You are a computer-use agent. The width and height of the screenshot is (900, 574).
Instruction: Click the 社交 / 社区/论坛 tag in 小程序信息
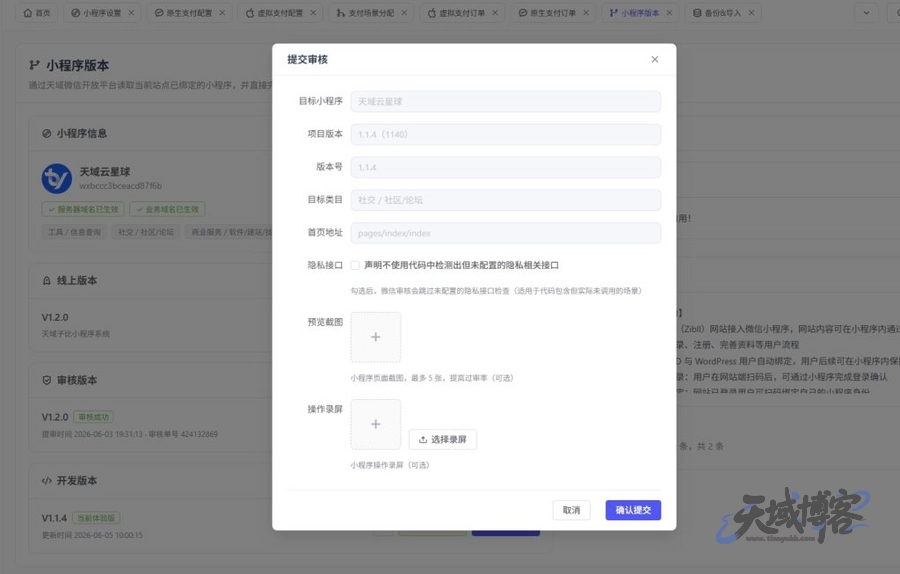click(x=146, y=232)
